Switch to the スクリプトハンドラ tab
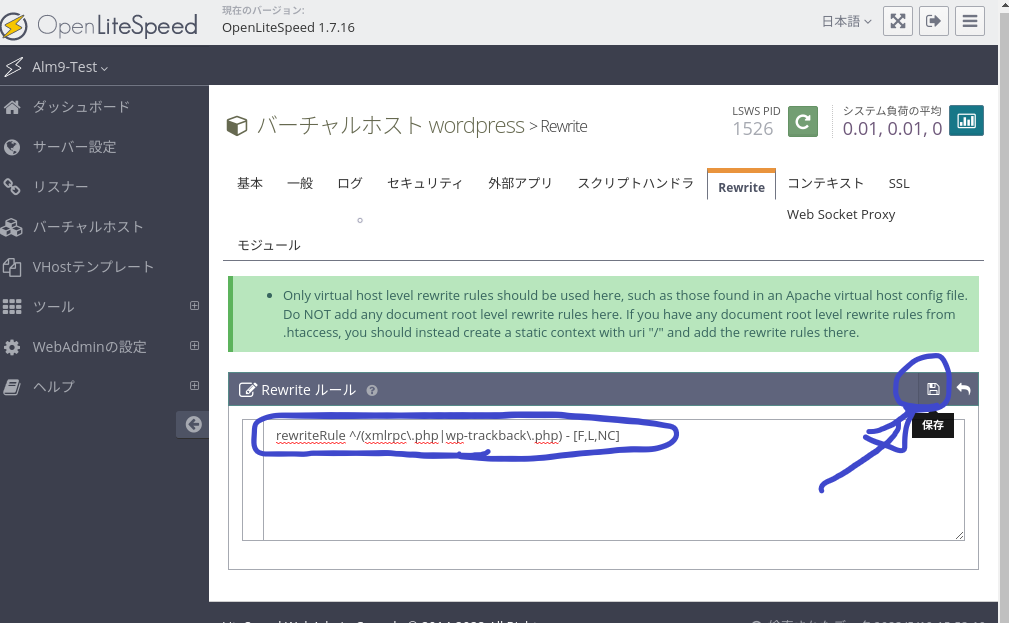This screenshot has width=1009, height=623. pyautogui.click(x=636, y=183)
